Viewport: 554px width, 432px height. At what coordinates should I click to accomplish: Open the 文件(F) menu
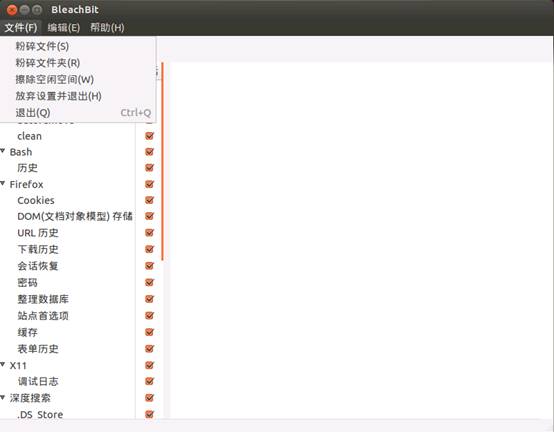[20, 28]
